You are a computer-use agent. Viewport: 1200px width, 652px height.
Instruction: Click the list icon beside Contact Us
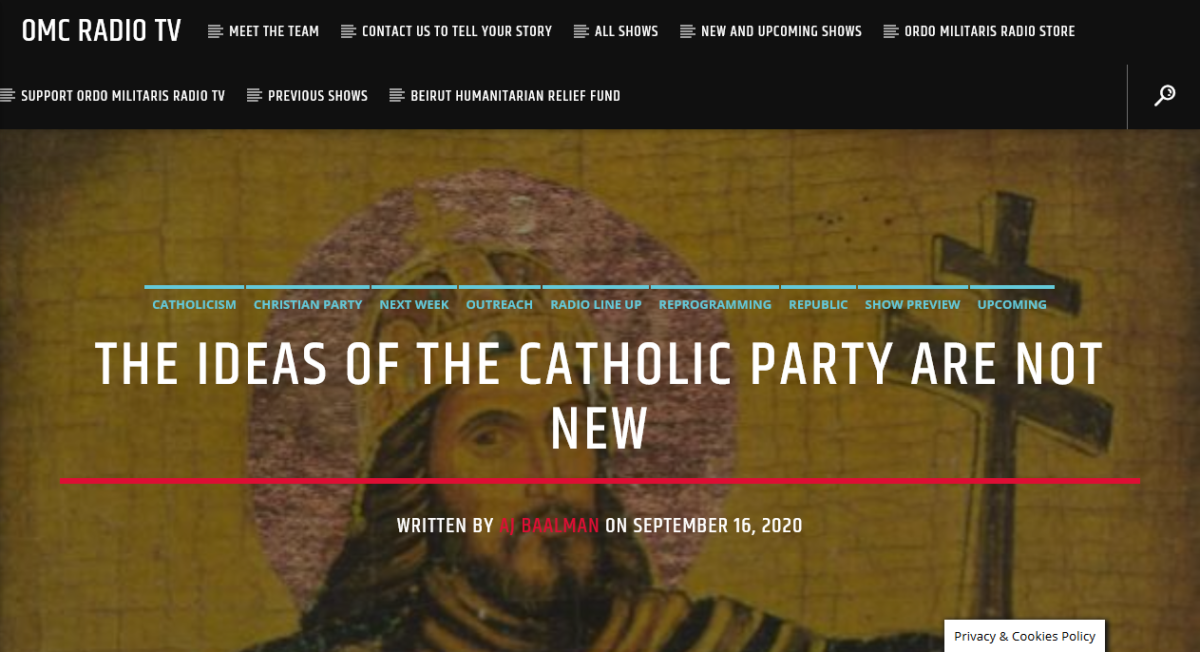click(x=348, y=31)
